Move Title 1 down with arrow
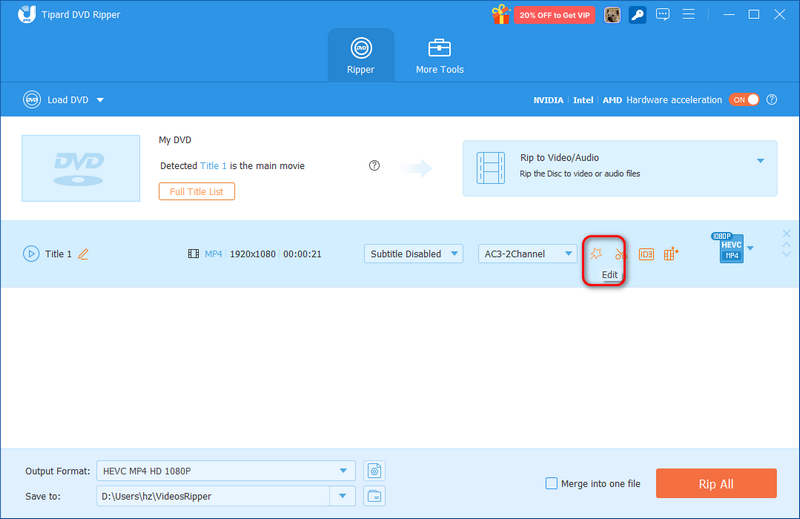Viewport: 800px width, 519px height. pos(786,254)
